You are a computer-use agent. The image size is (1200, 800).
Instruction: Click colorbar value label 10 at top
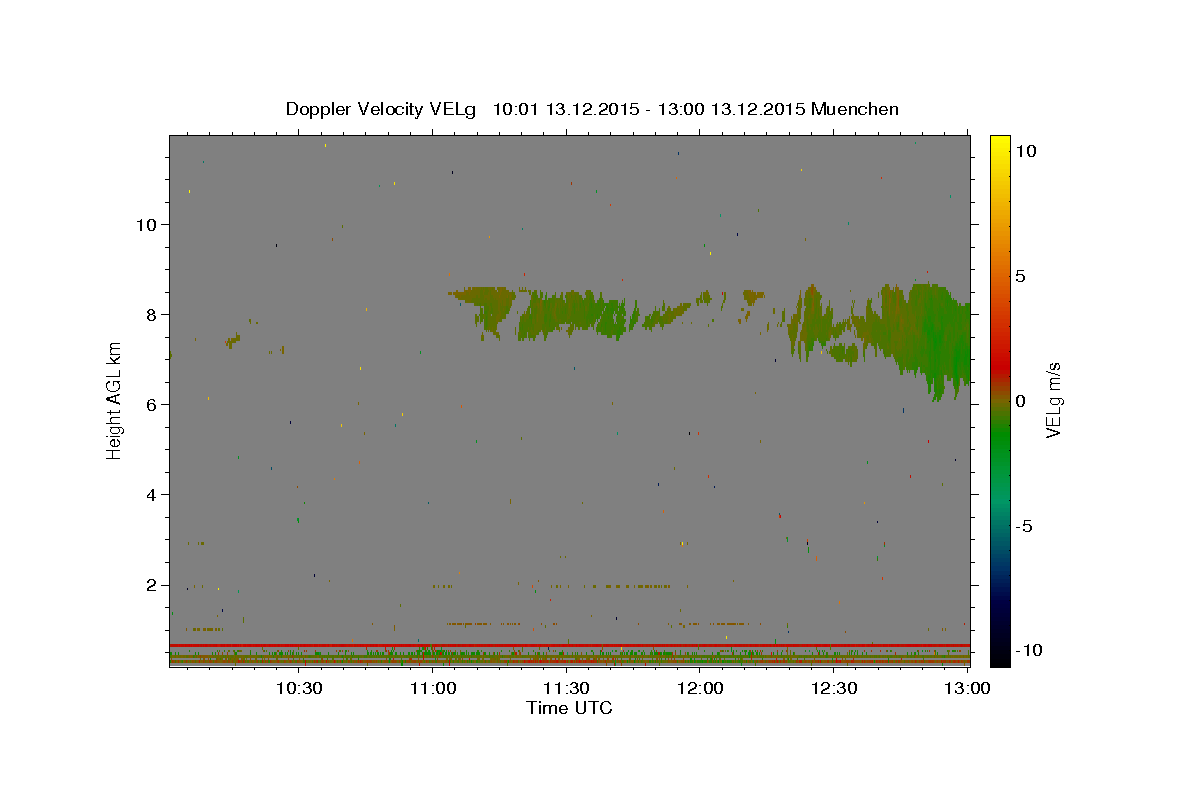[1025, 151]
